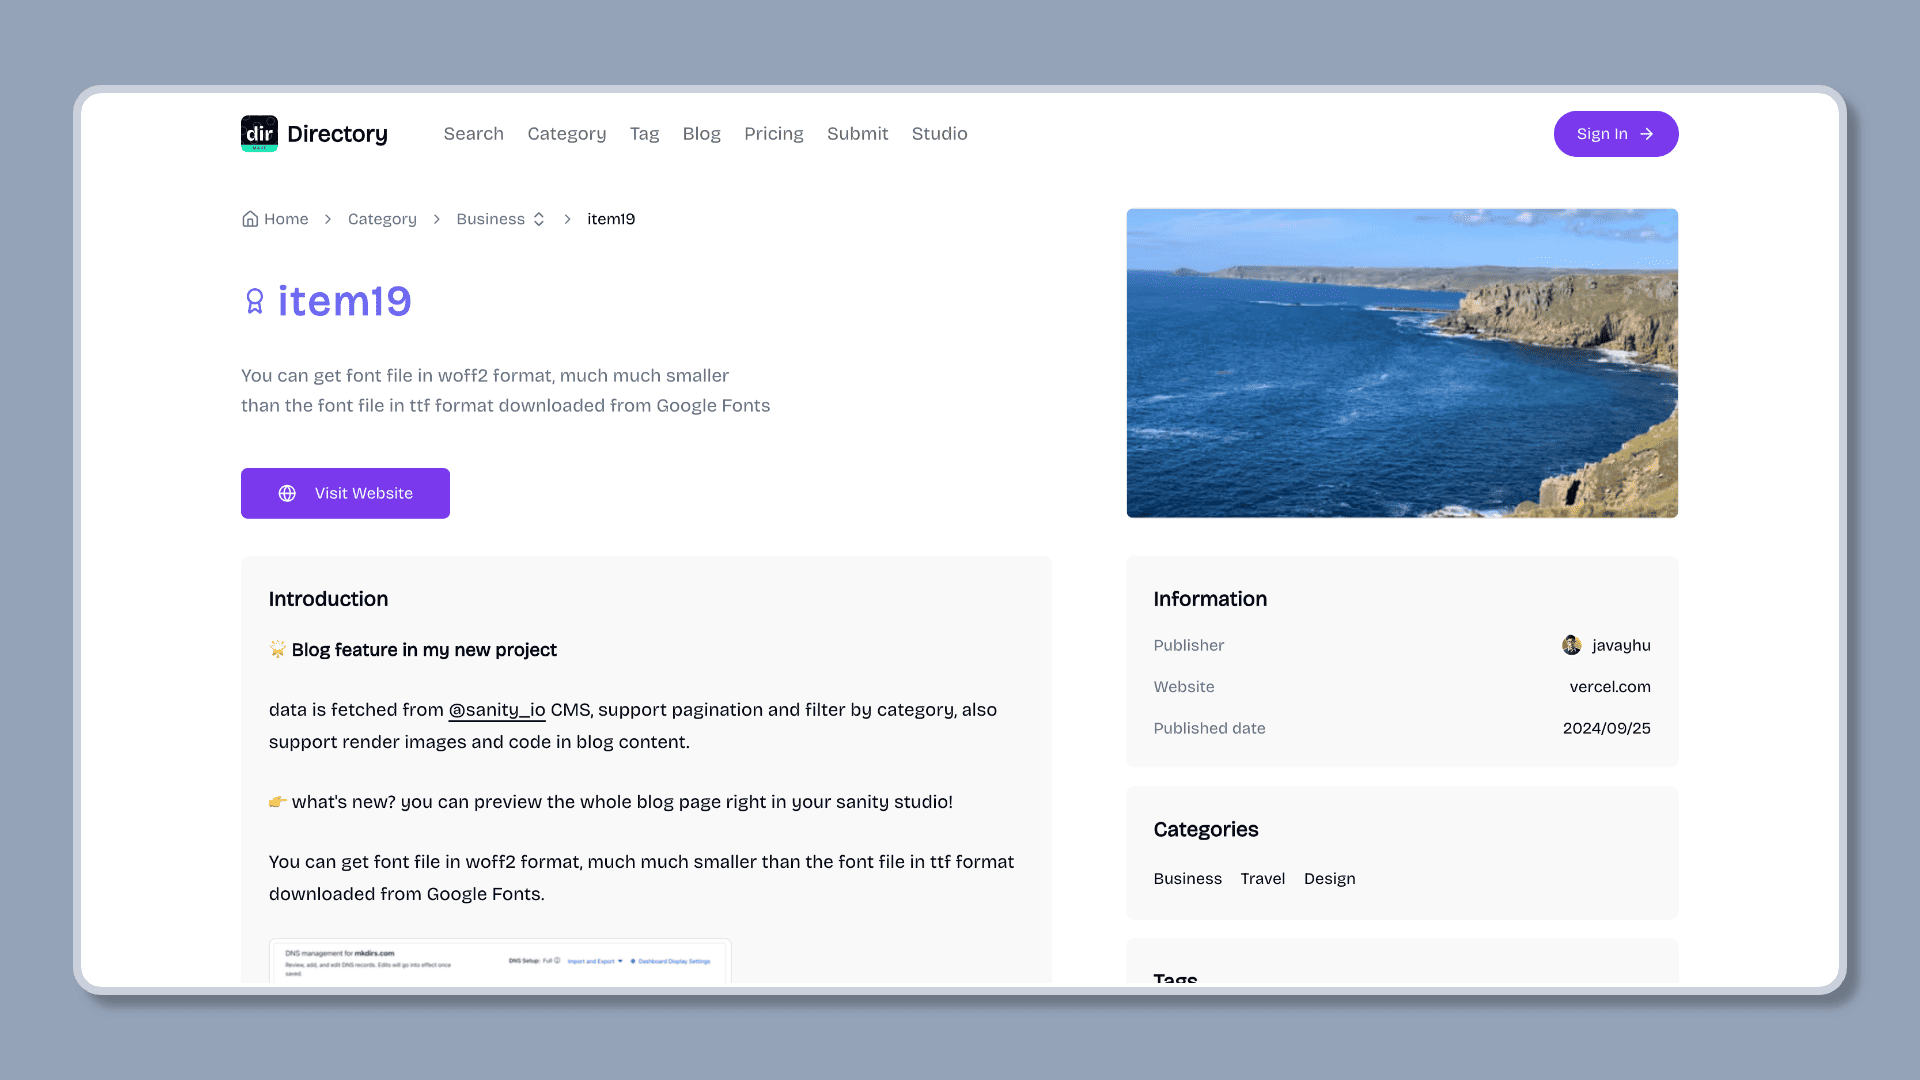Screen dimensions: 1920x1080
Task: Click the Category menu item in navigation
Action: [x=566, y=133]
